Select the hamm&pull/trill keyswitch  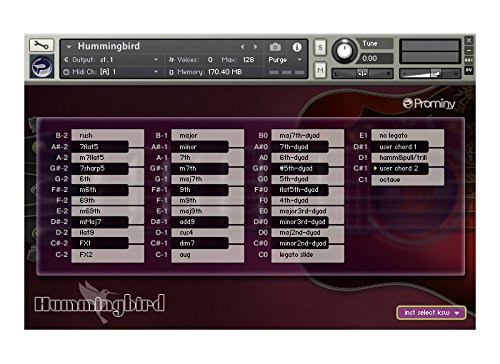(x=408, y=157)
